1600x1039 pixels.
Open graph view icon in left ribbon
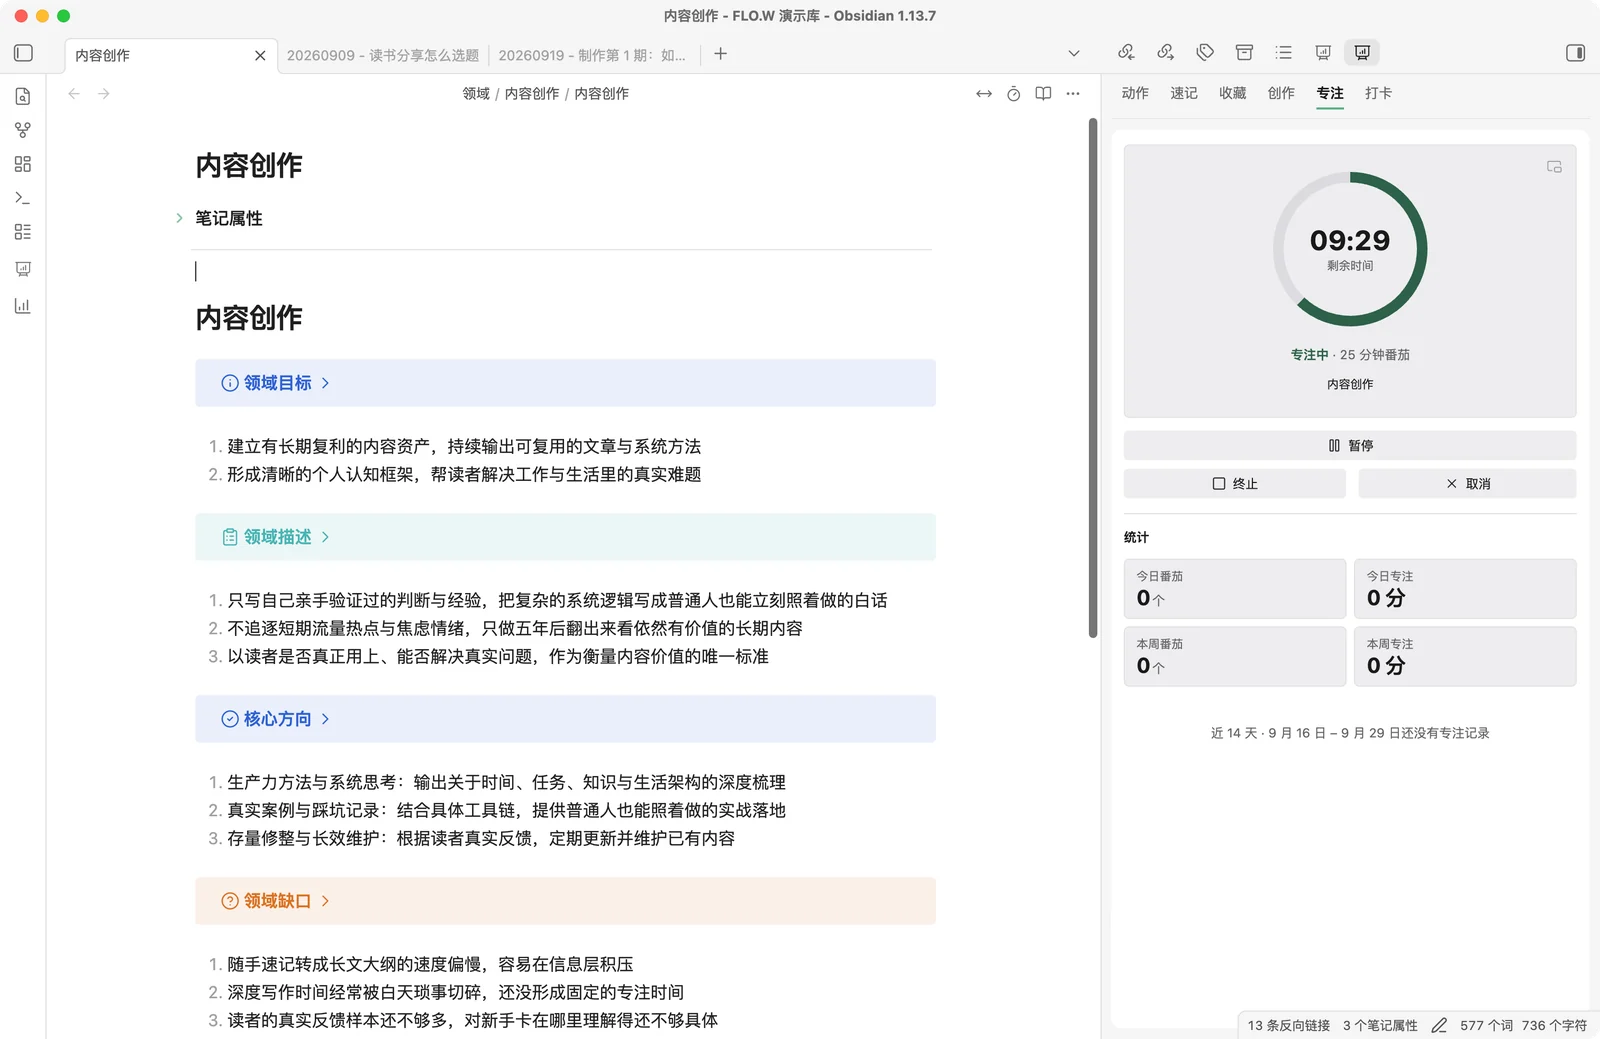tap(23, 130)
